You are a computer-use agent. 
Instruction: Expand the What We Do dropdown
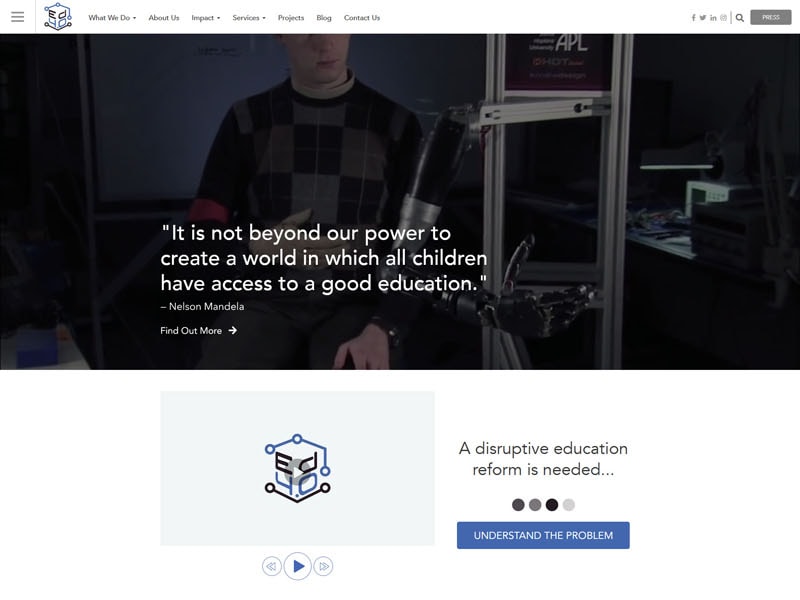[112, 18]
